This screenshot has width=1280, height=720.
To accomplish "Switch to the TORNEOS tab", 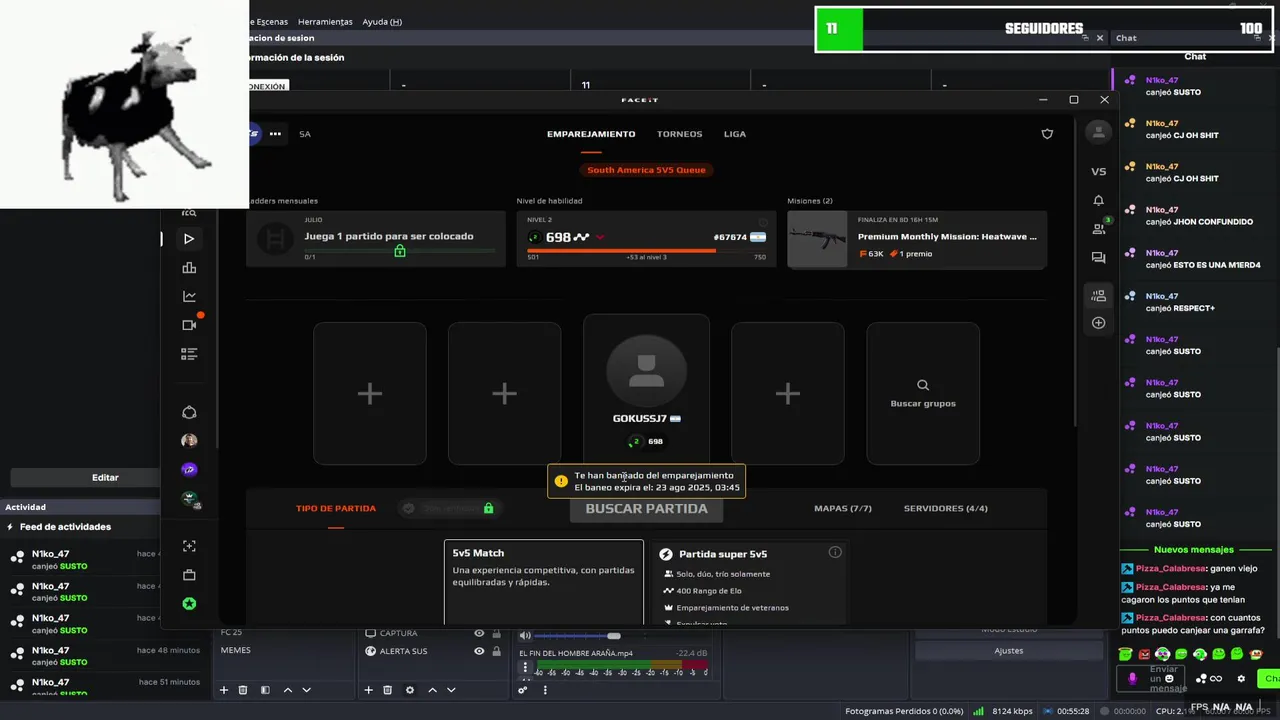I will 679,134.
